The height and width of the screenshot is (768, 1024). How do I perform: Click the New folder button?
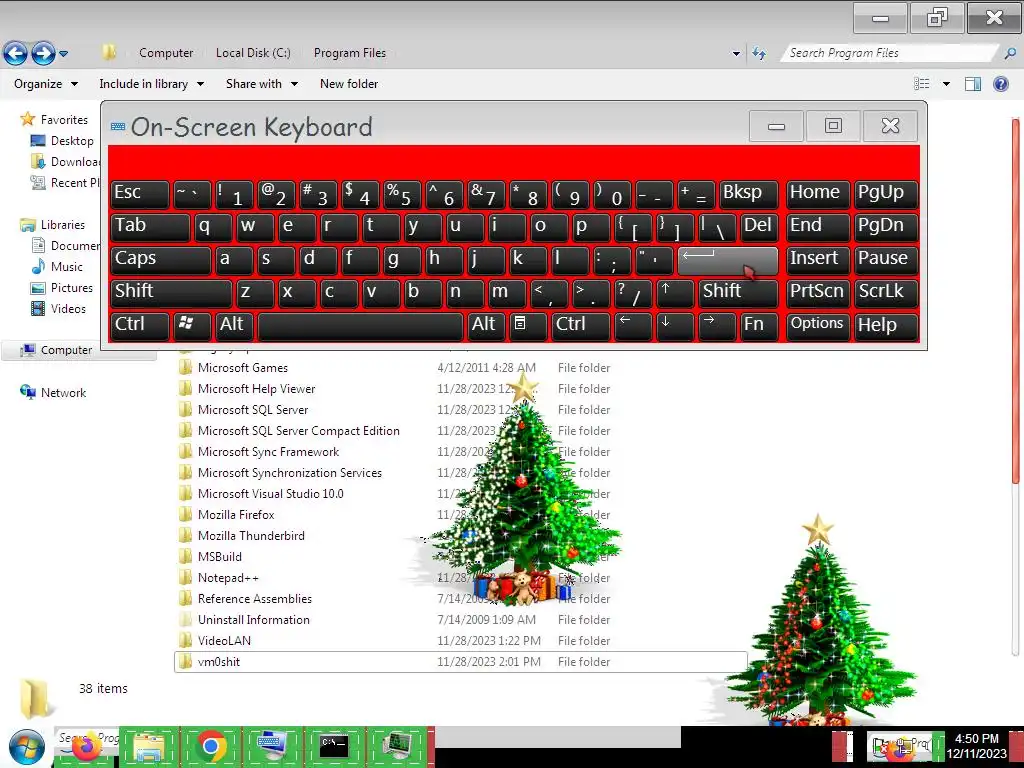click(349, 84)
